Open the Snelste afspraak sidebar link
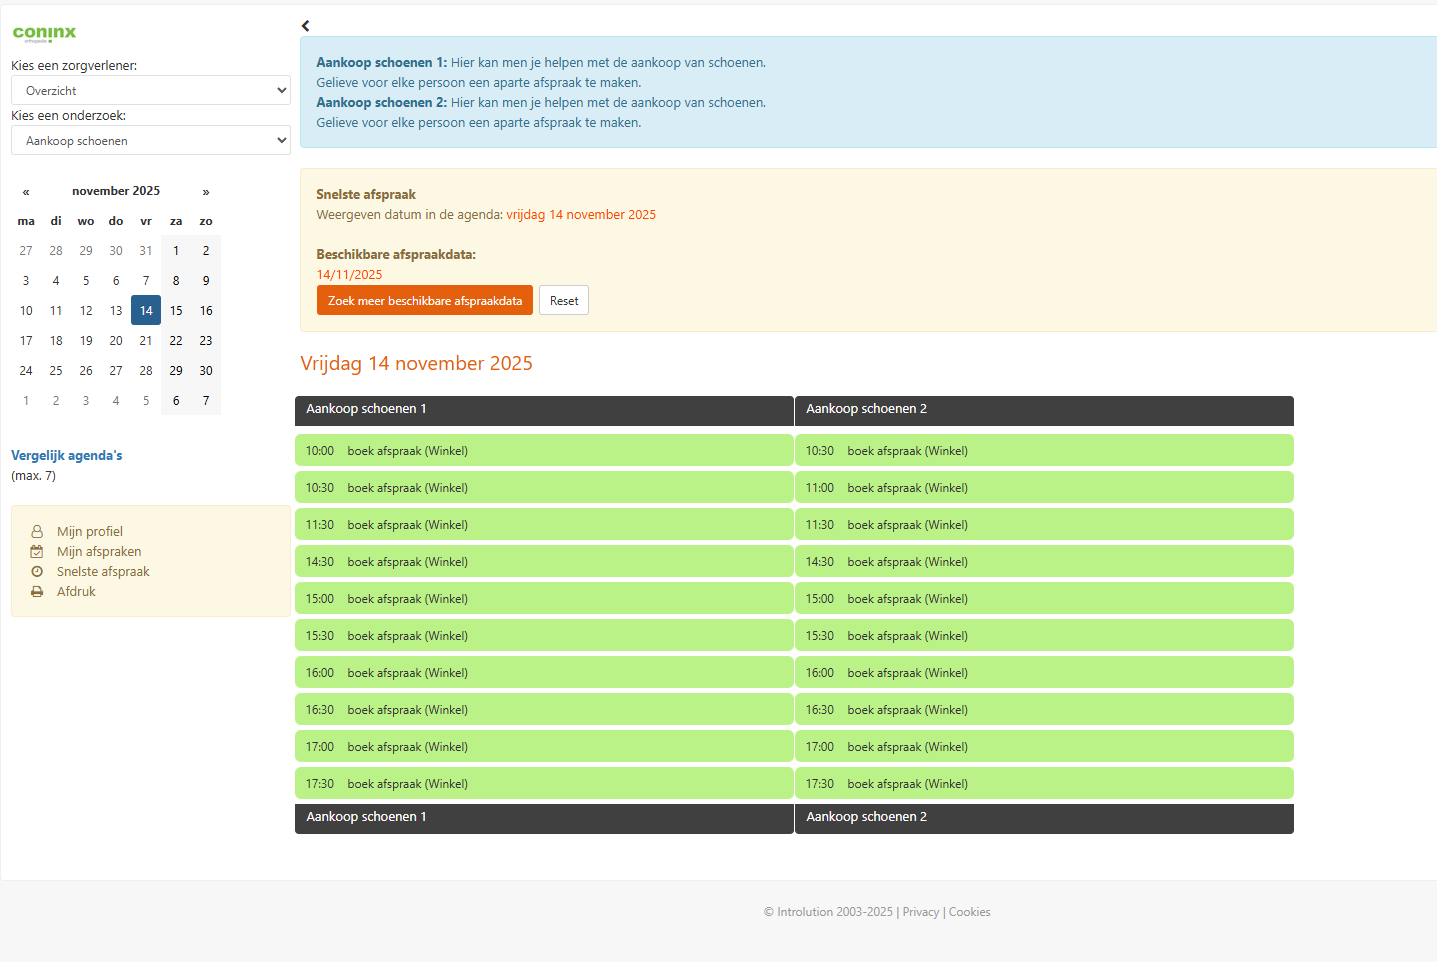This screenshot has height=962, width=1437. tap(103, 572)
